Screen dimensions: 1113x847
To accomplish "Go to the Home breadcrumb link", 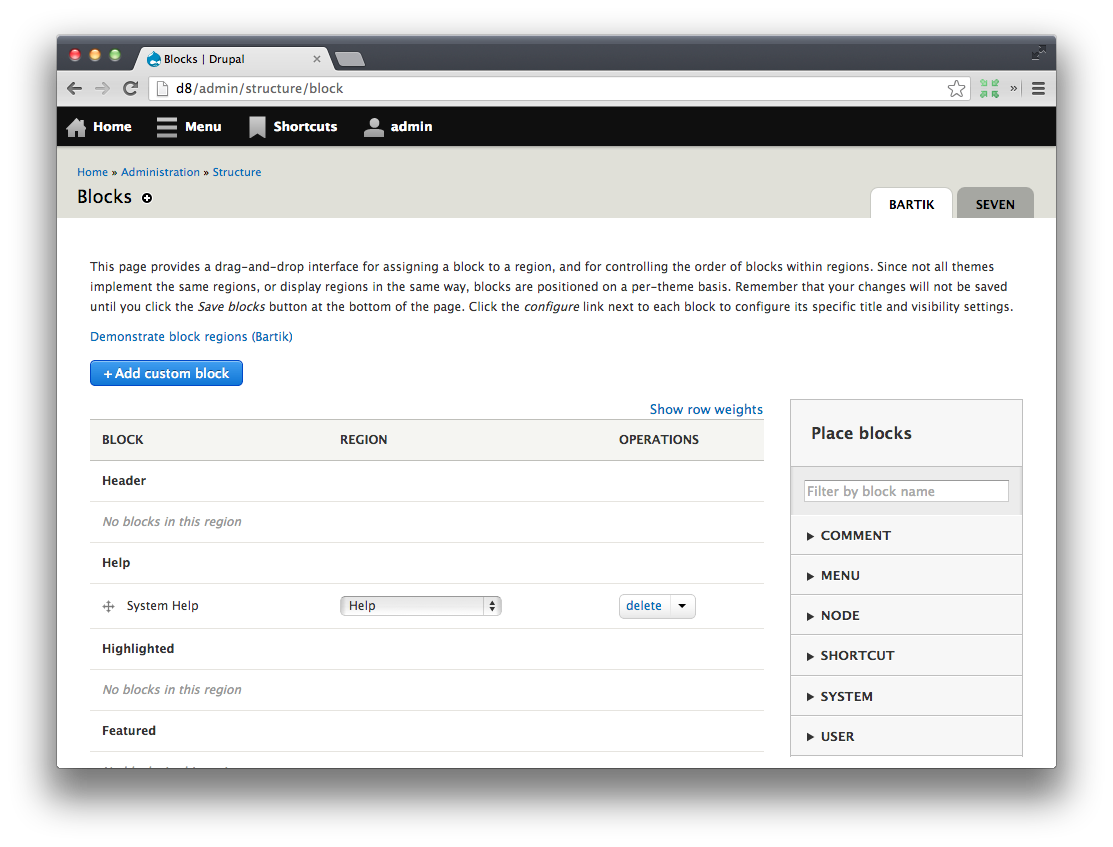I will pos(92,172).
